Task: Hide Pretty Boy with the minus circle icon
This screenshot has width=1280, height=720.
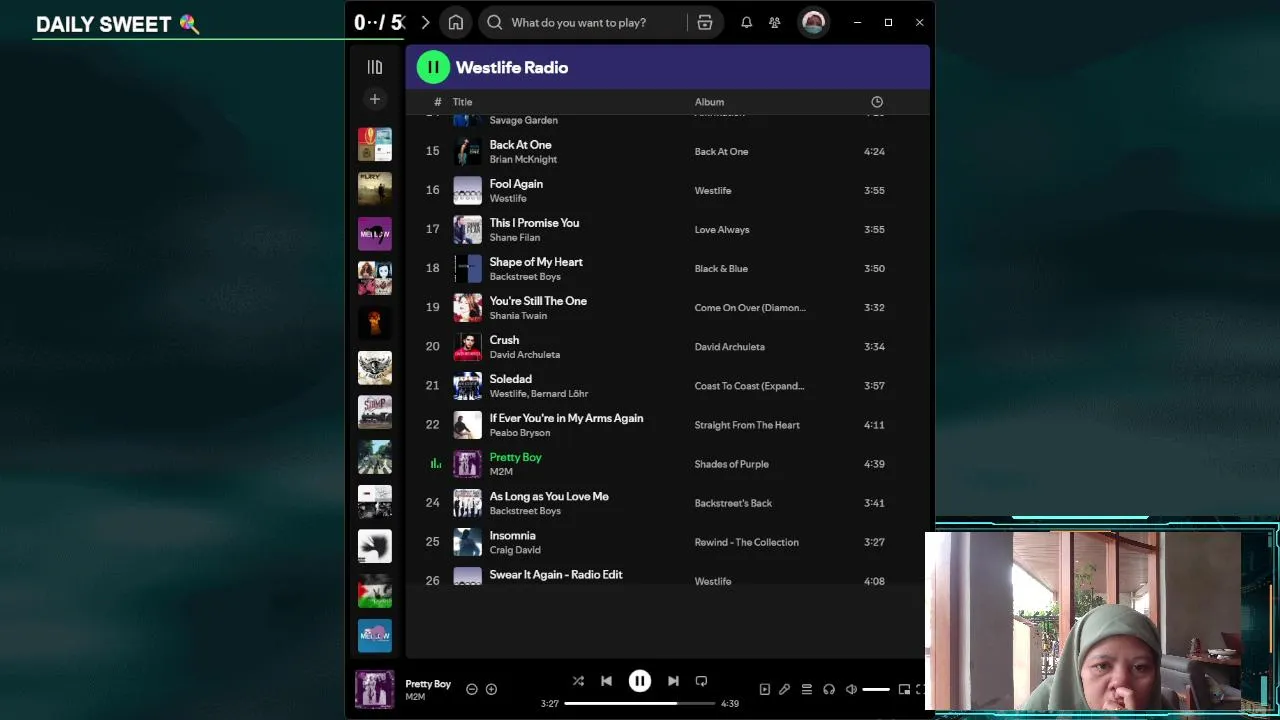Action: point(472,689)
